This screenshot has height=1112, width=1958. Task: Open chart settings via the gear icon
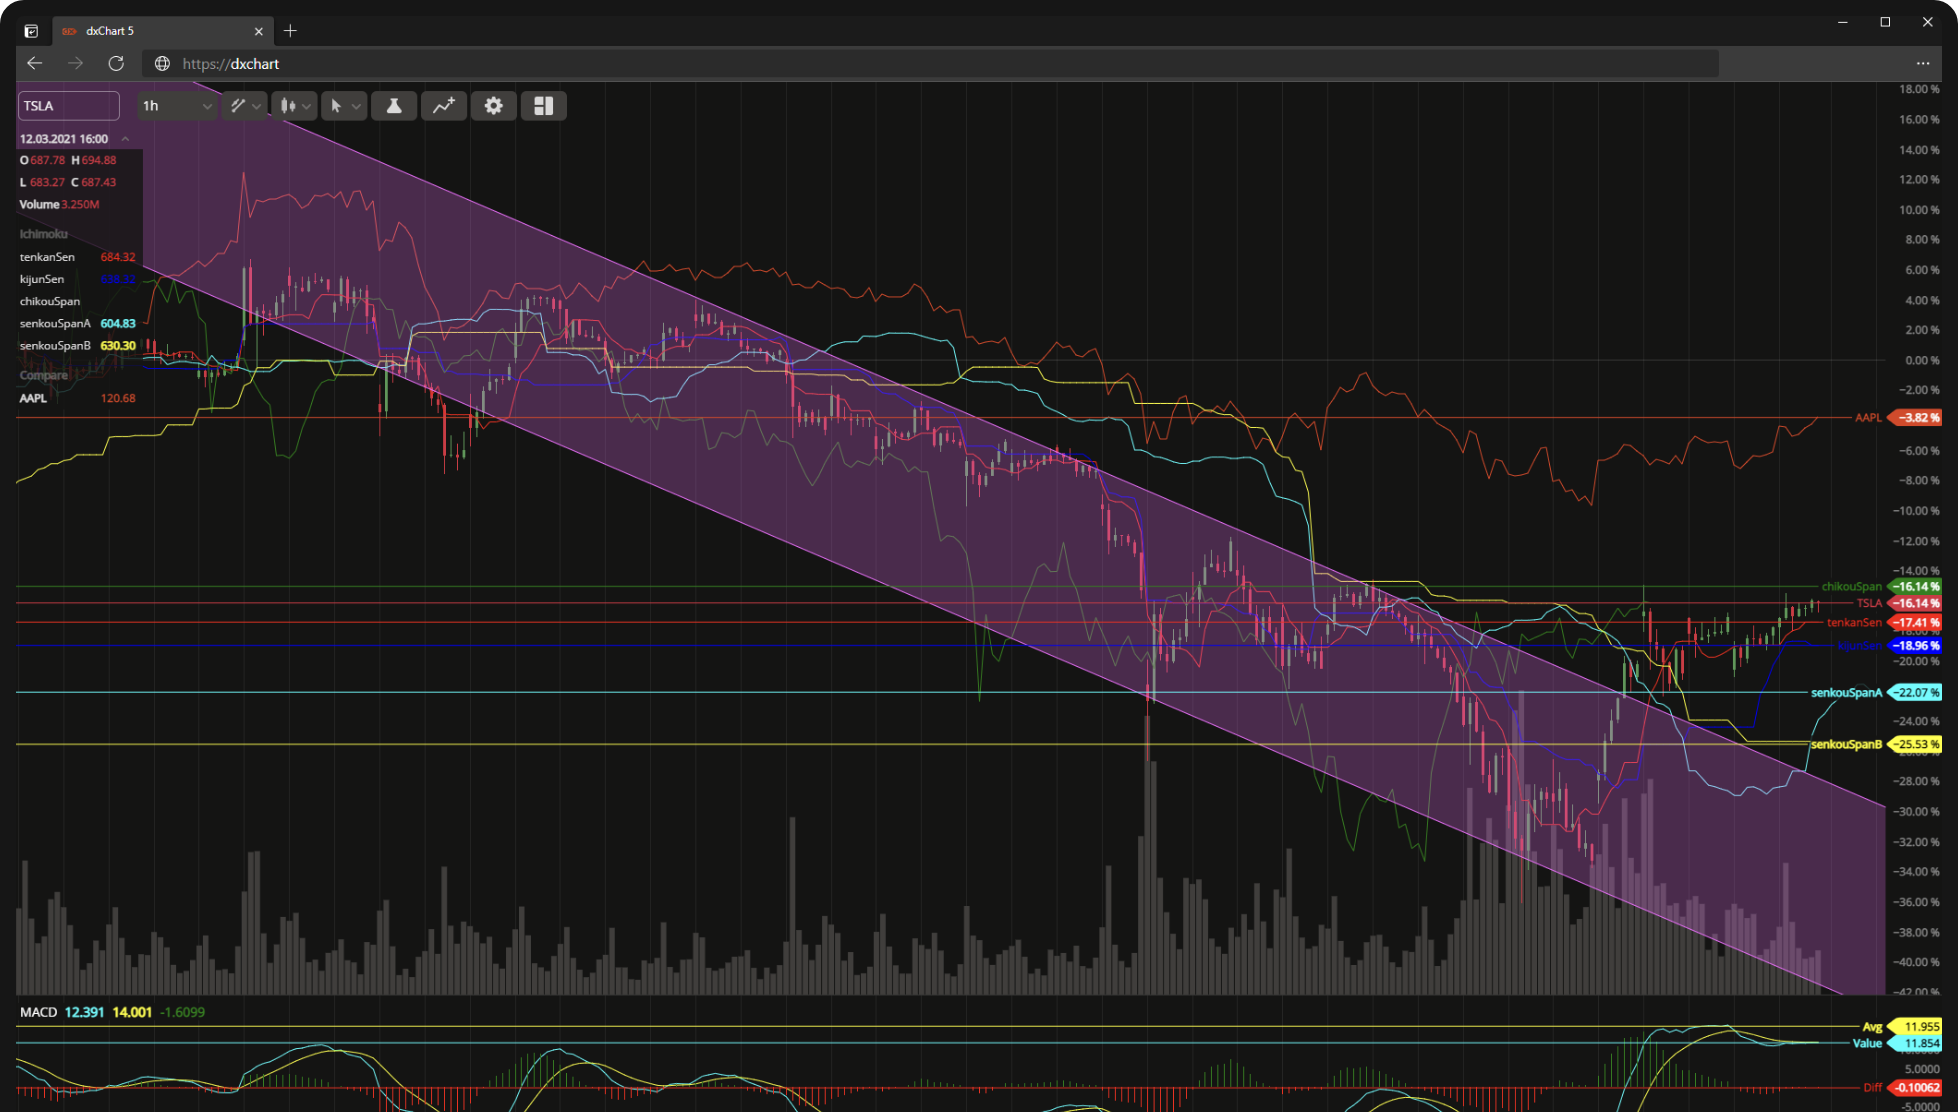click(x=493, y=105)
